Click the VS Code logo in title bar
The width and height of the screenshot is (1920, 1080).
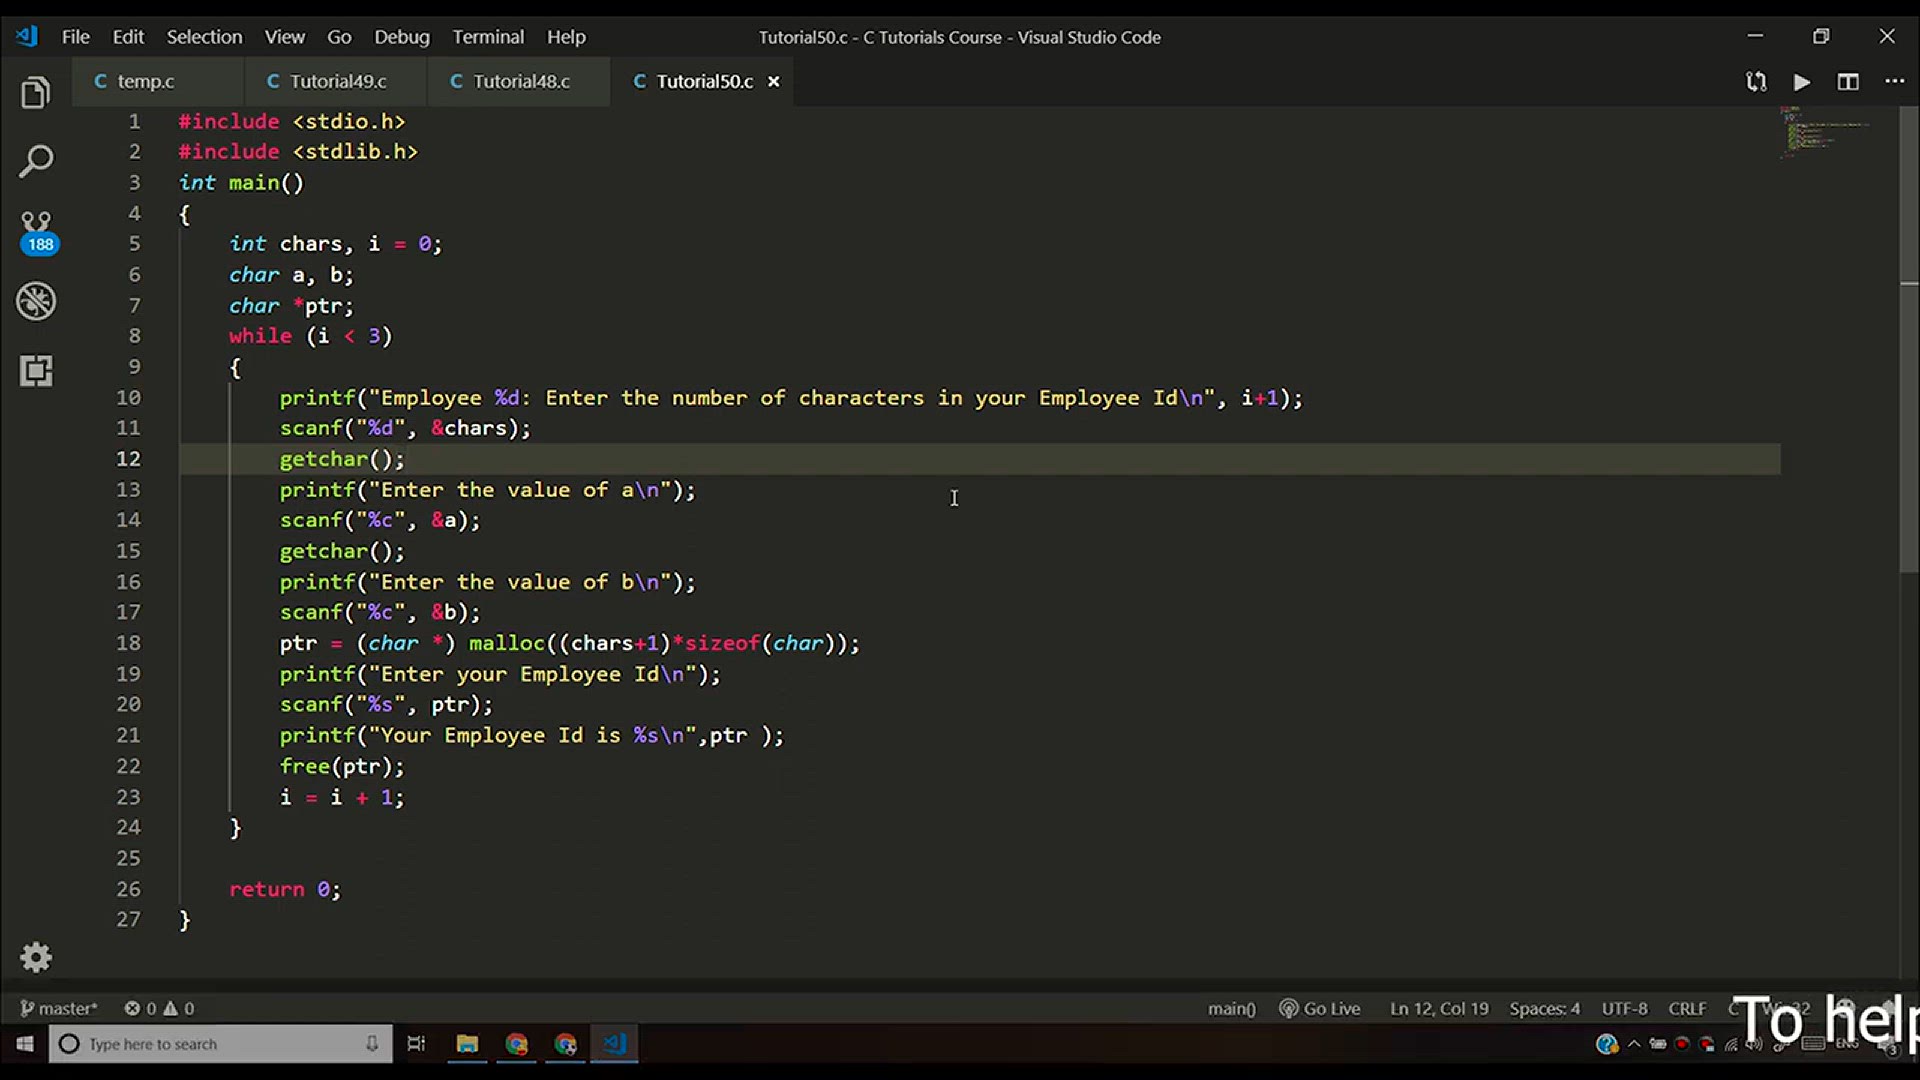coord(26,37)
